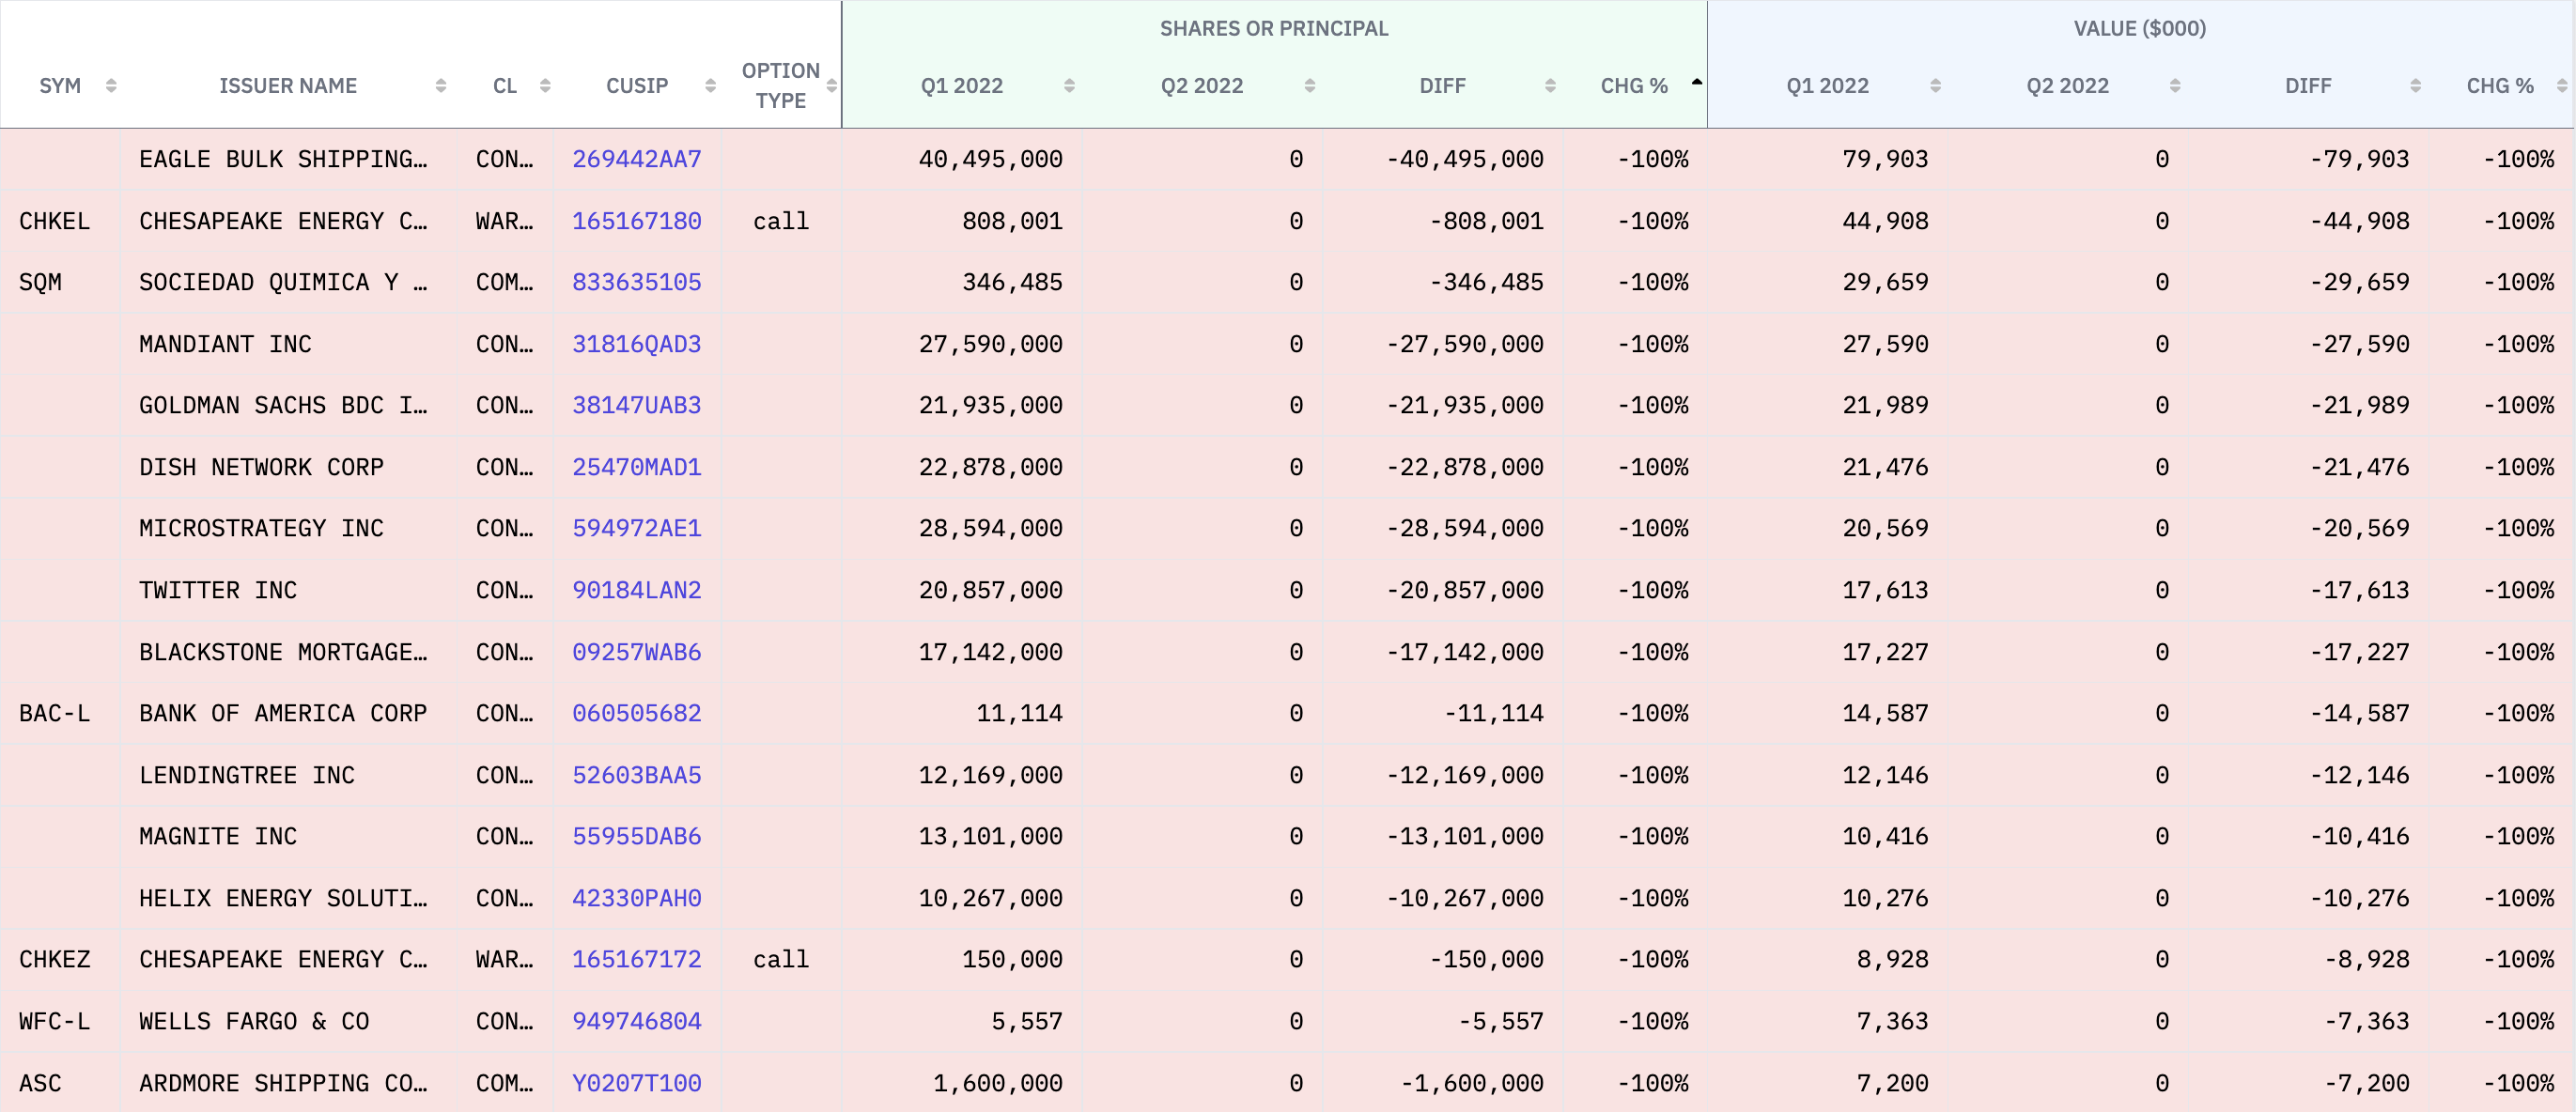Click the ISSUER NAME column header

coord(287,86)
